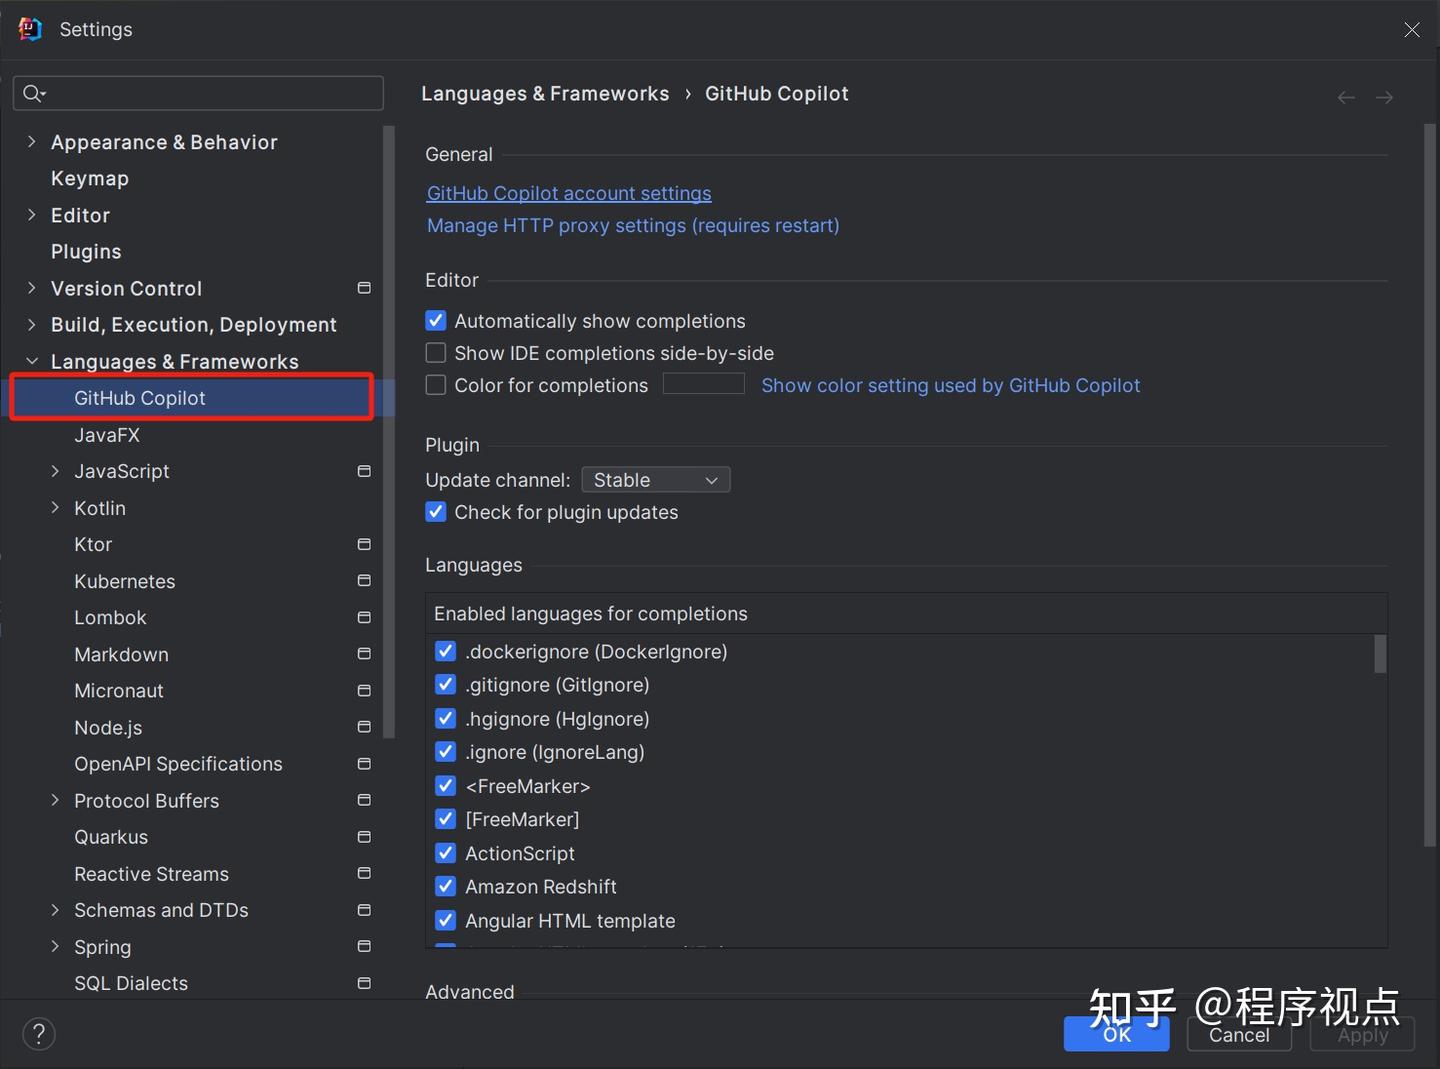
Task: Open the Update channel dropdown
Action: [655, 479]
